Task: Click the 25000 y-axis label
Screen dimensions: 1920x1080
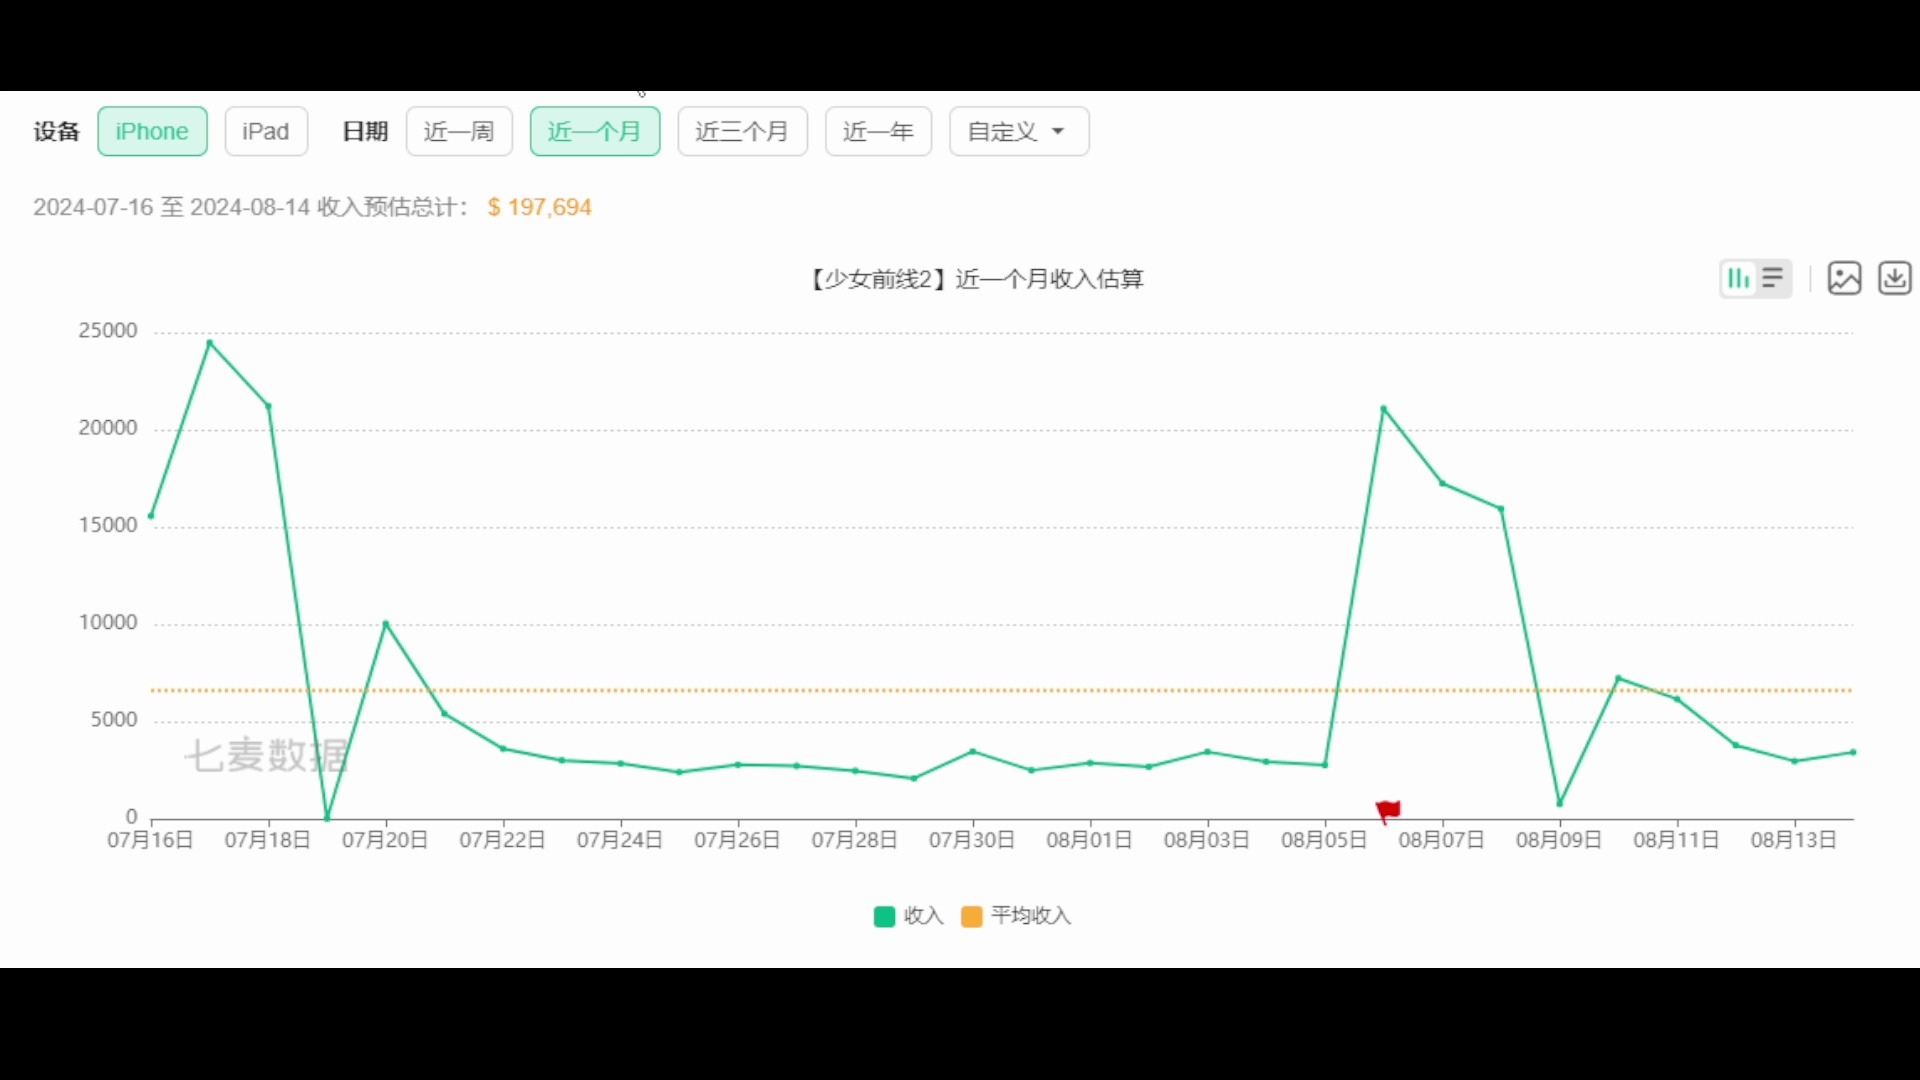Action: [108, 331]
